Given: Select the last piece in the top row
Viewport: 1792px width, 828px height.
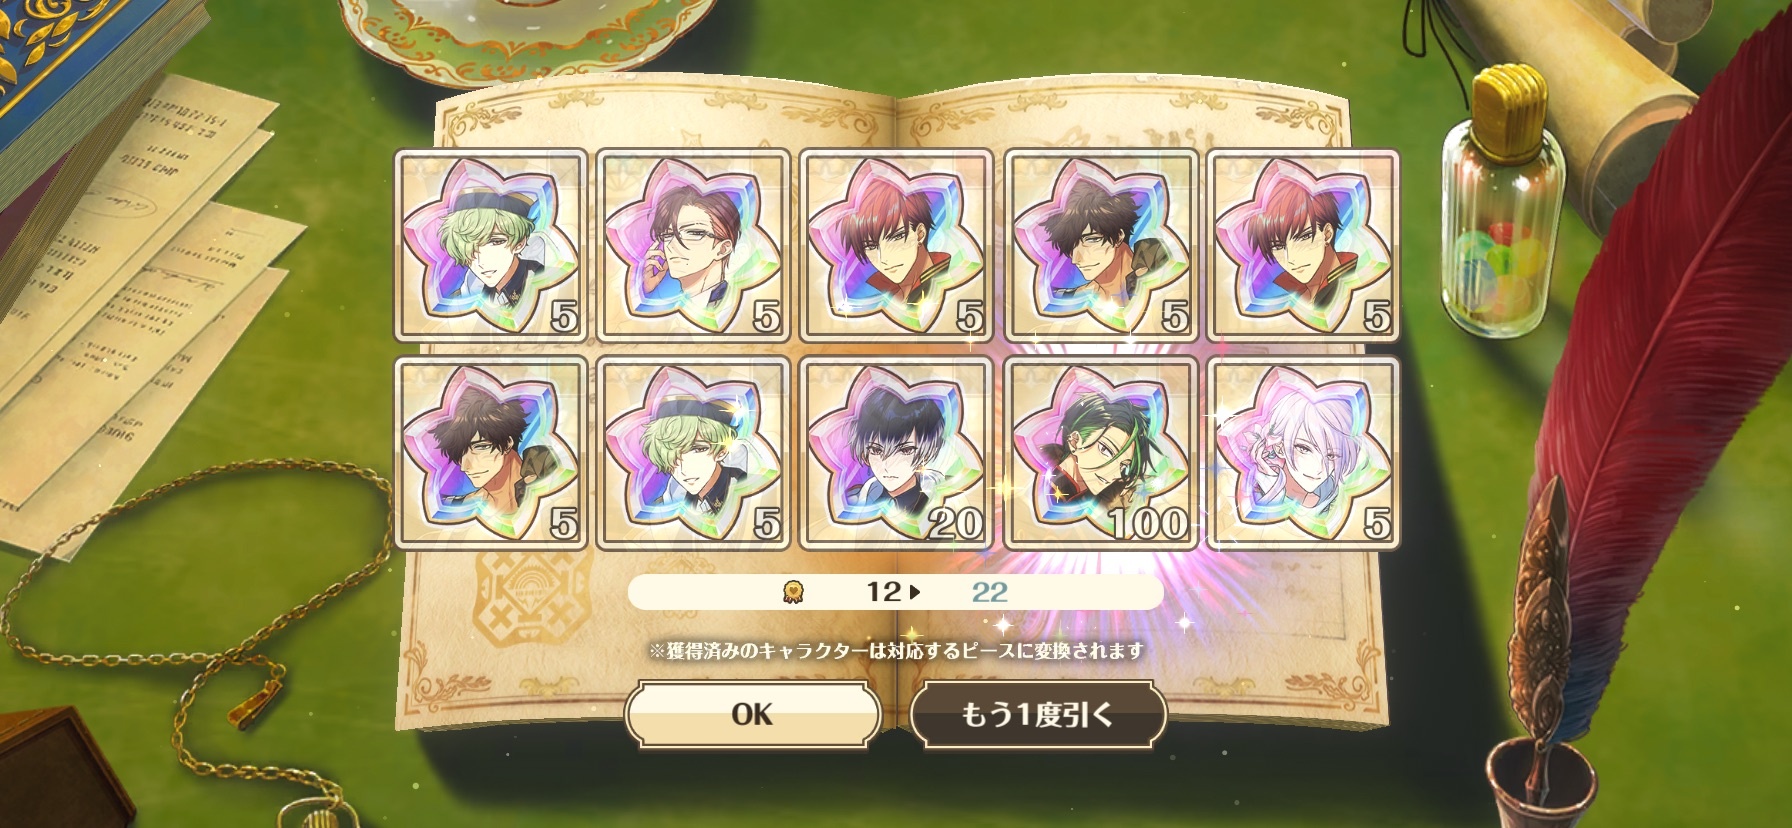Looking at the screenshot, I should click(x=1303, y=245).
